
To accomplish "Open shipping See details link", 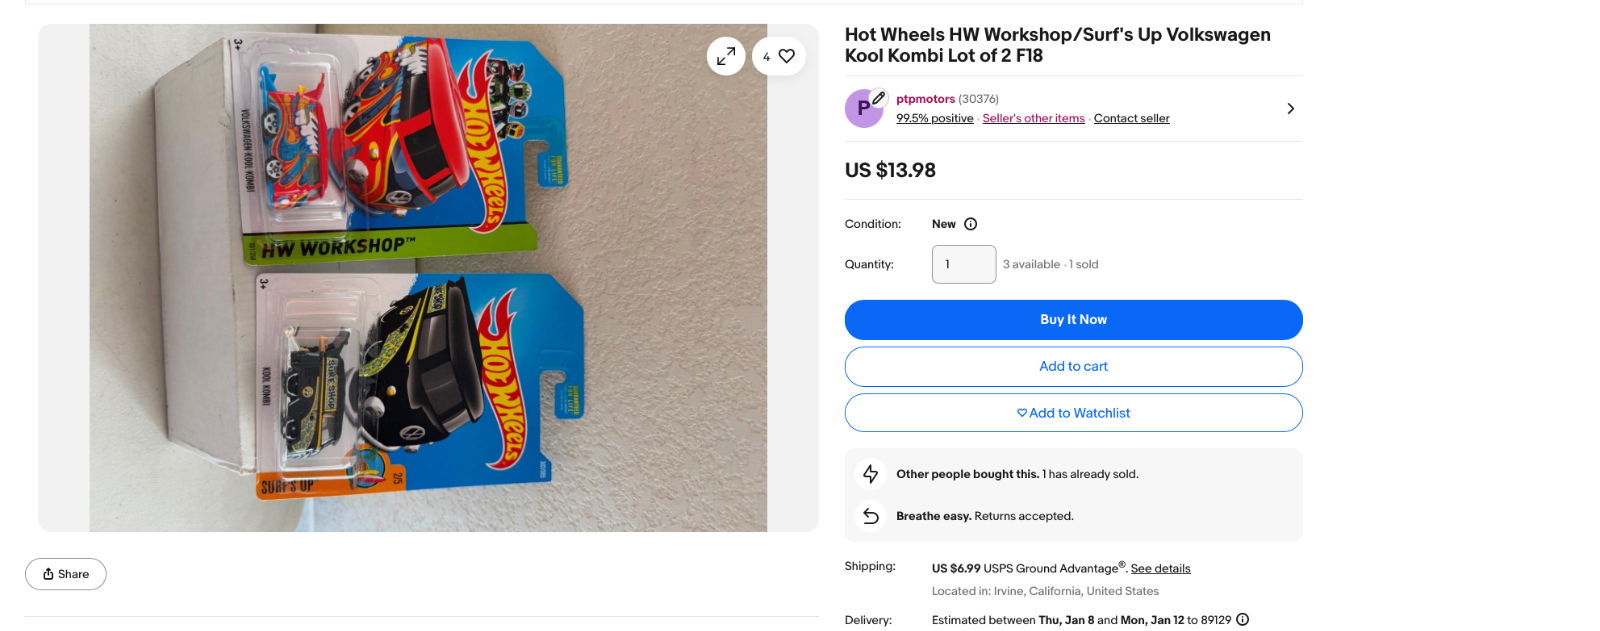I will tap(1160, 569).
